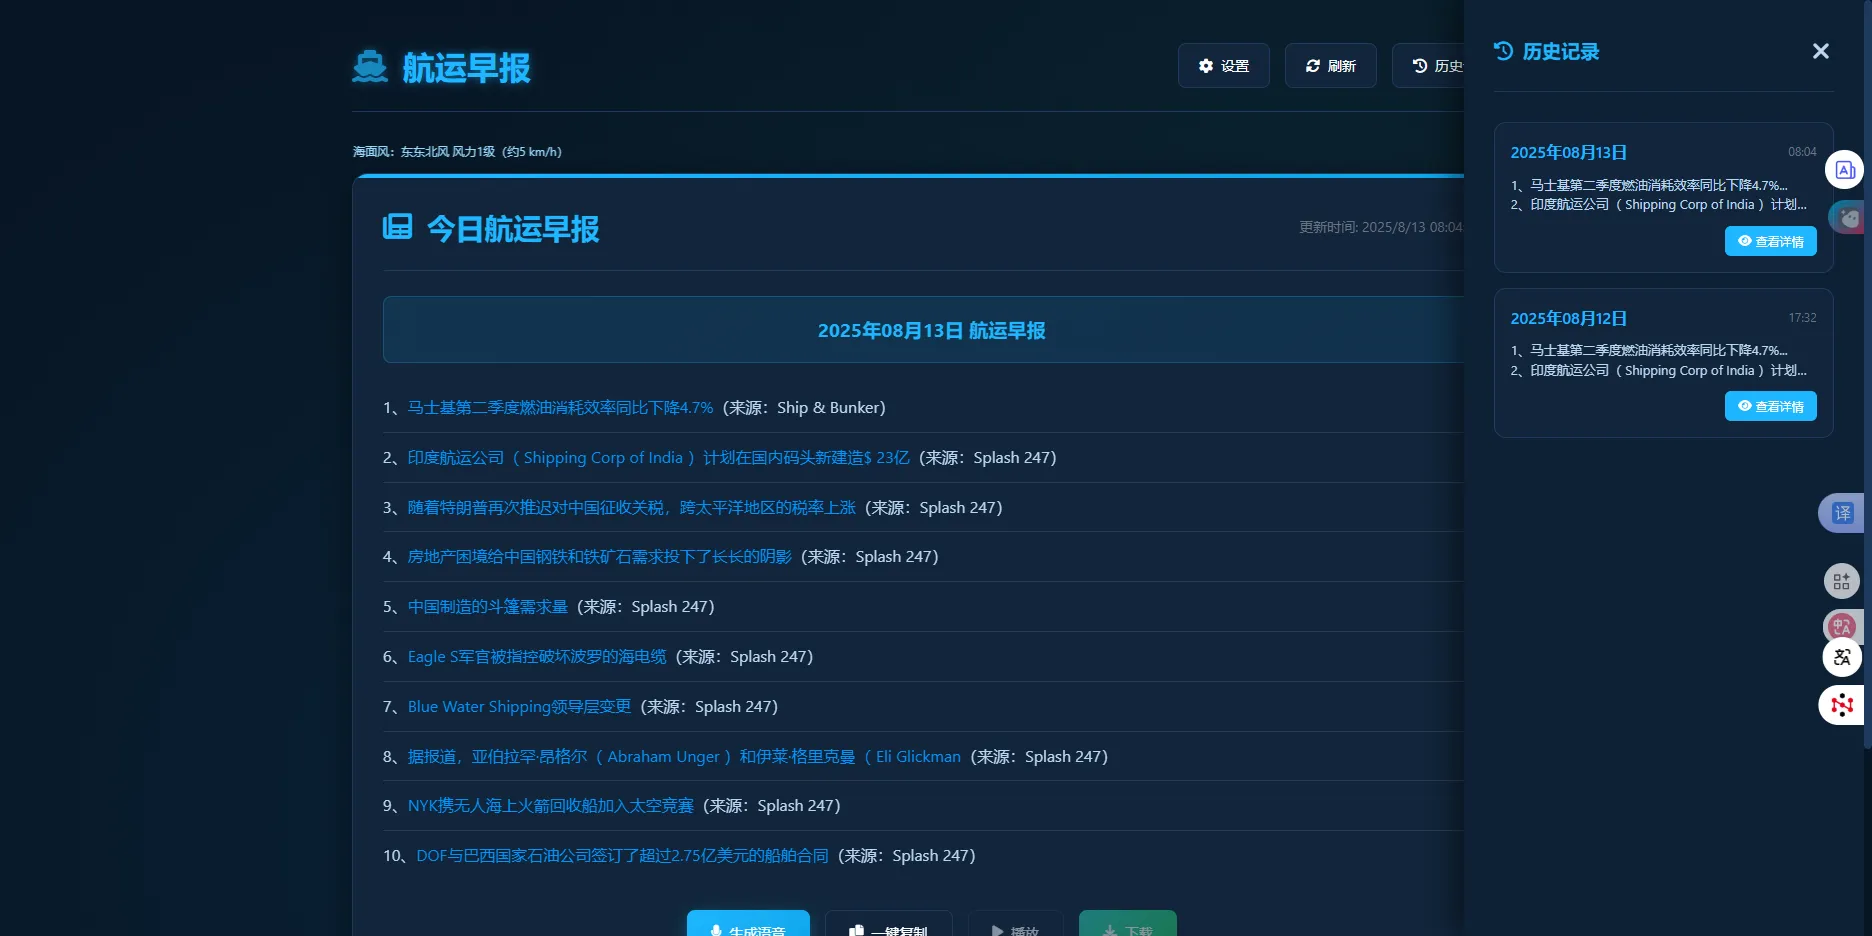Click the green 下载 download button
The image size is (1872, 936).
pyautogui.click(x=1127, y=926)
